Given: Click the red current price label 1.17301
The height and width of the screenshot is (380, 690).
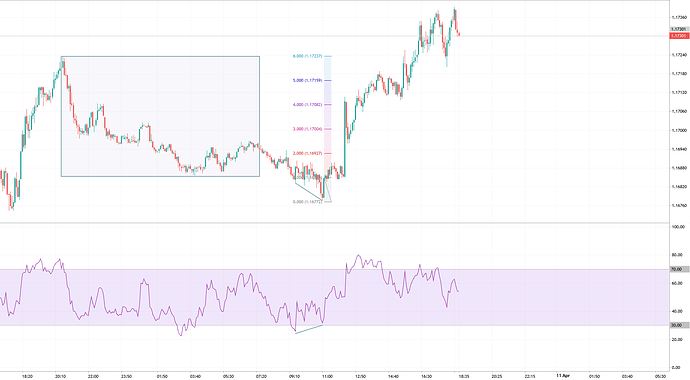Looking at the screenshot, I should (x=679, y=36).
